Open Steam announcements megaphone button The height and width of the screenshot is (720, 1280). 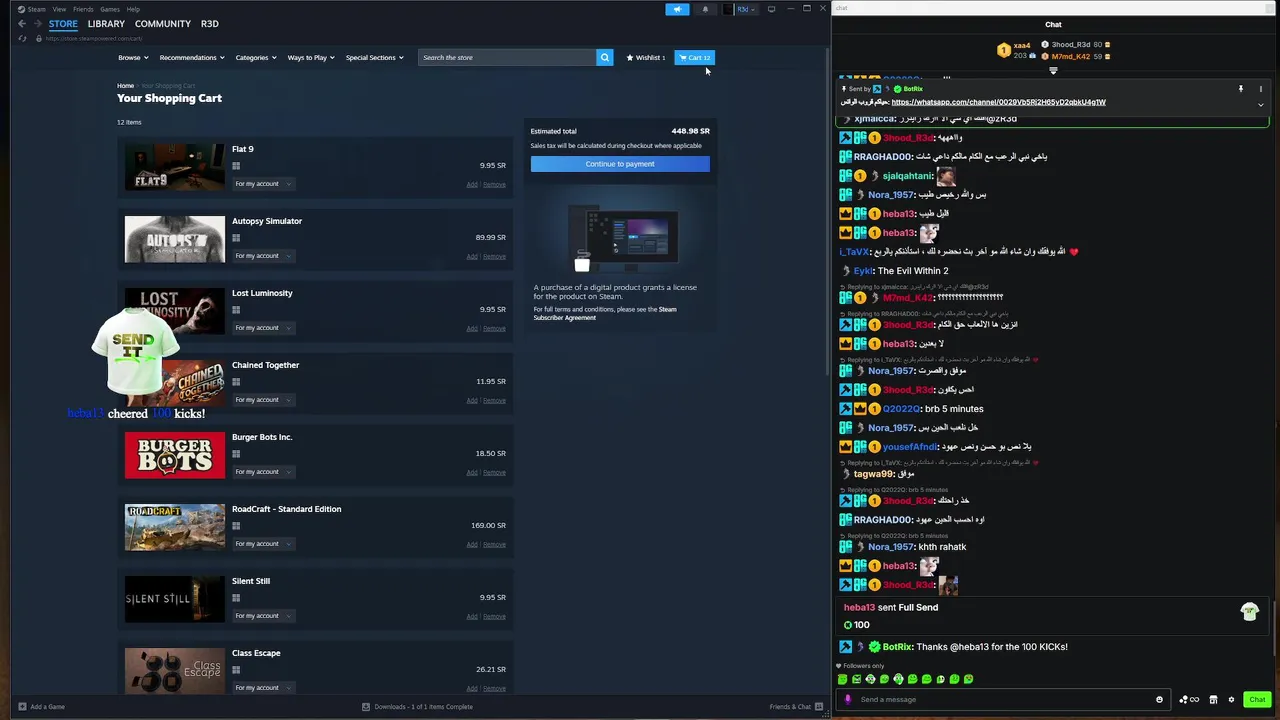click(677, 9)
